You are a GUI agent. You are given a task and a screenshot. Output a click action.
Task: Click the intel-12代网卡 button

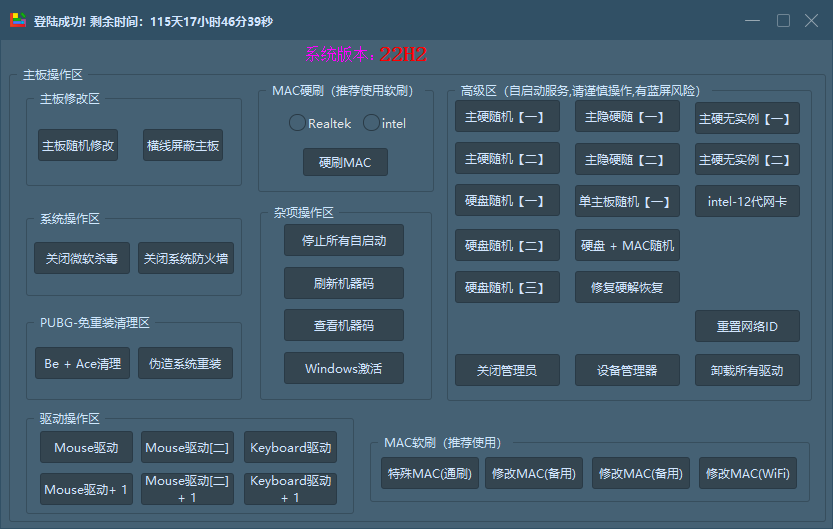pos(747,201)
